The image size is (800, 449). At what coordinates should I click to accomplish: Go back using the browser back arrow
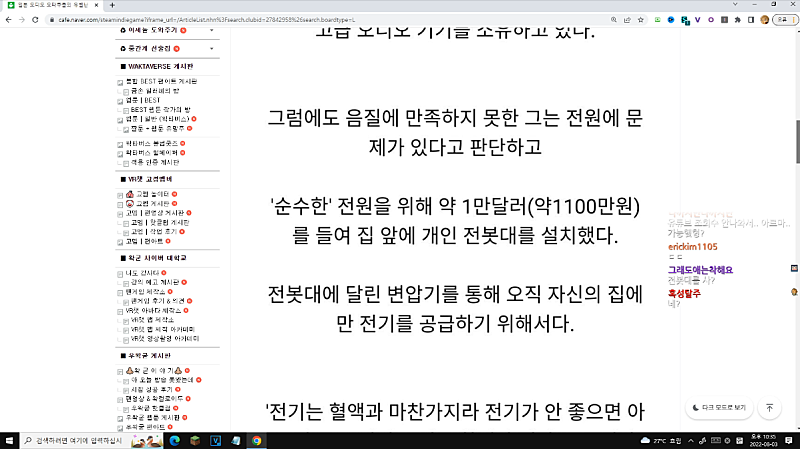pyautogui.click(x=9, y=20)
